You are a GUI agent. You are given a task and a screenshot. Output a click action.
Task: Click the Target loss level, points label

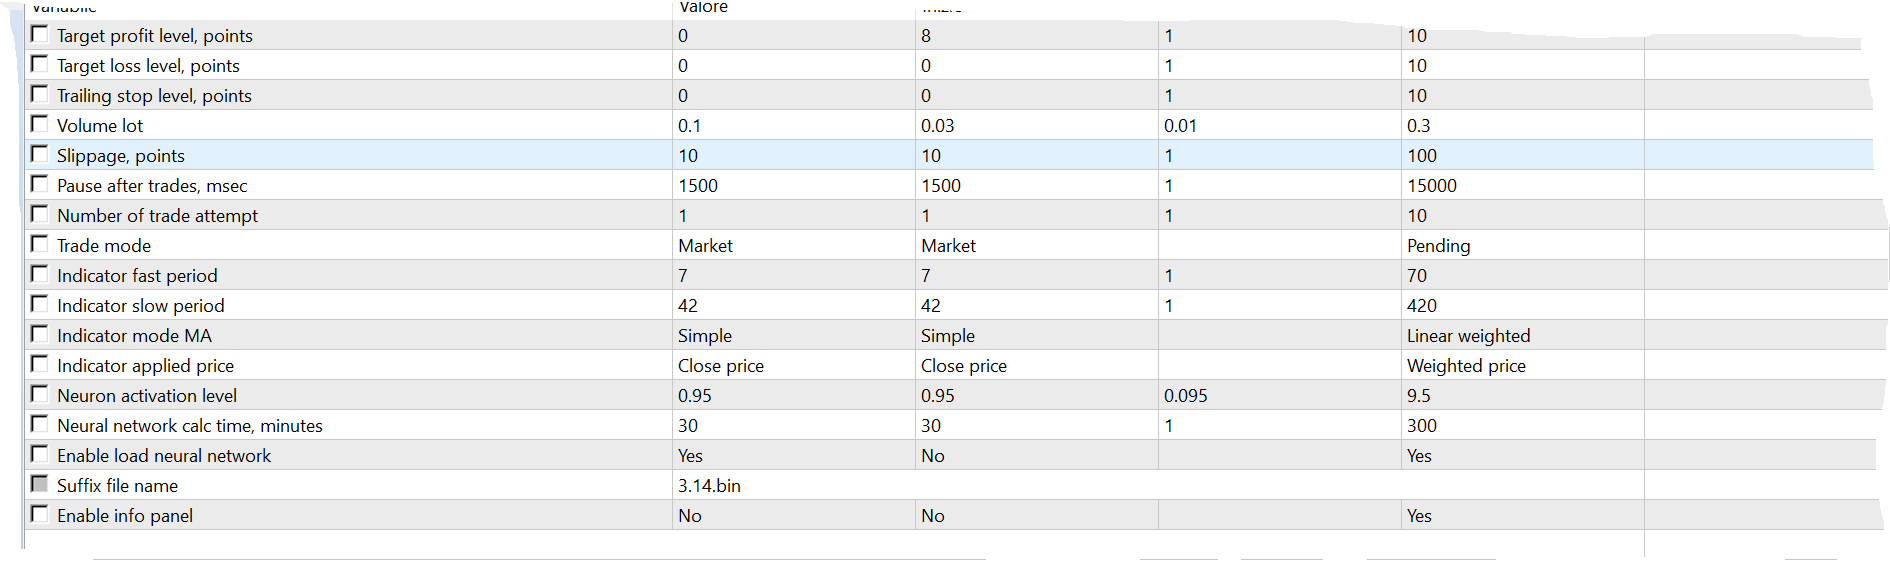(x=148, y=66)
